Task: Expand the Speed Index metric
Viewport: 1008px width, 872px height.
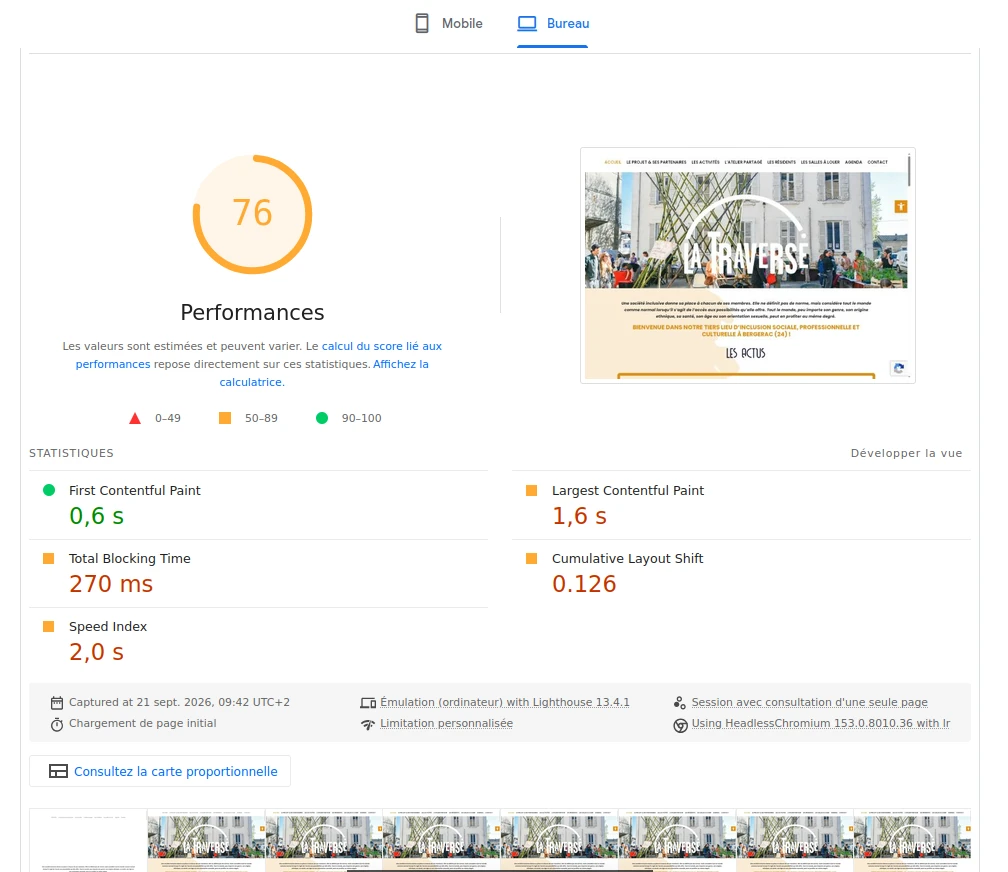Action: coord(258,641)
